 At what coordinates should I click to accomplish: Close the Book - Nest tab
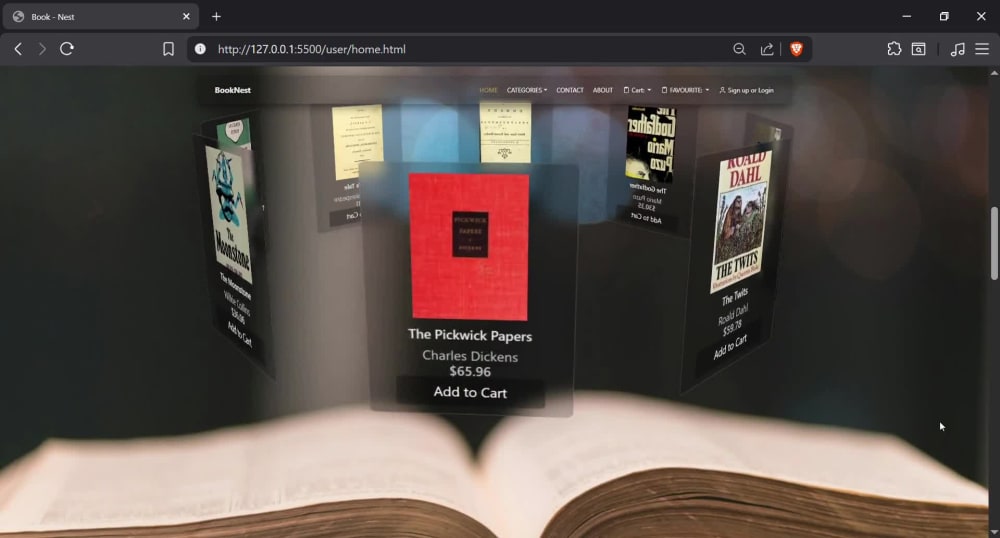pos(186,17)
